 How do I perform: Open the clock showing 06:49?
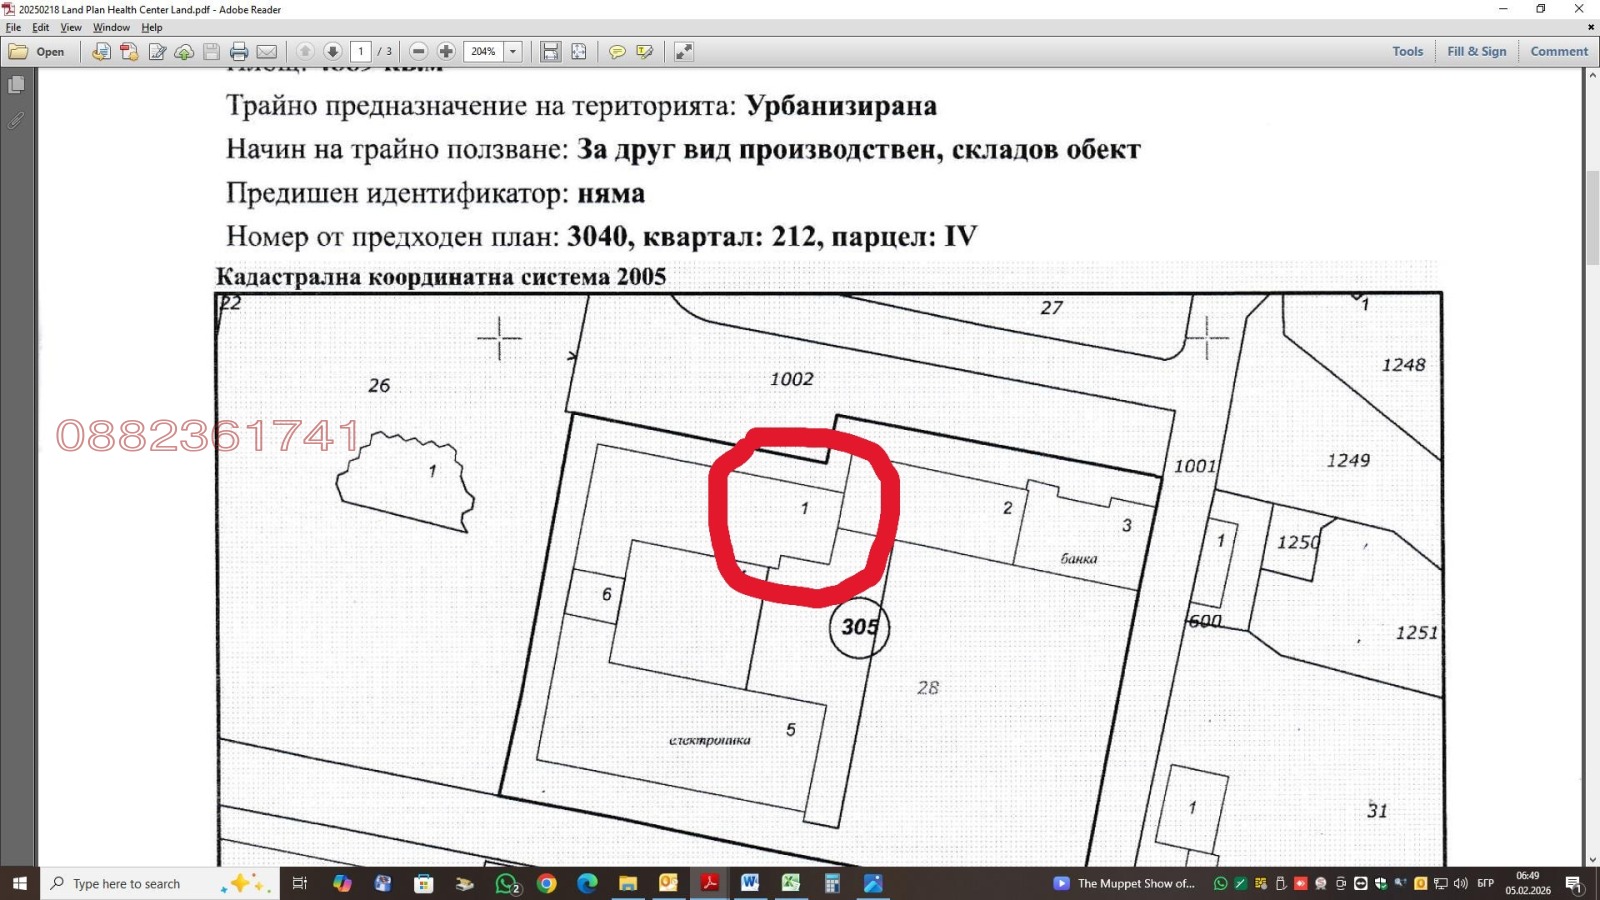1528,883
